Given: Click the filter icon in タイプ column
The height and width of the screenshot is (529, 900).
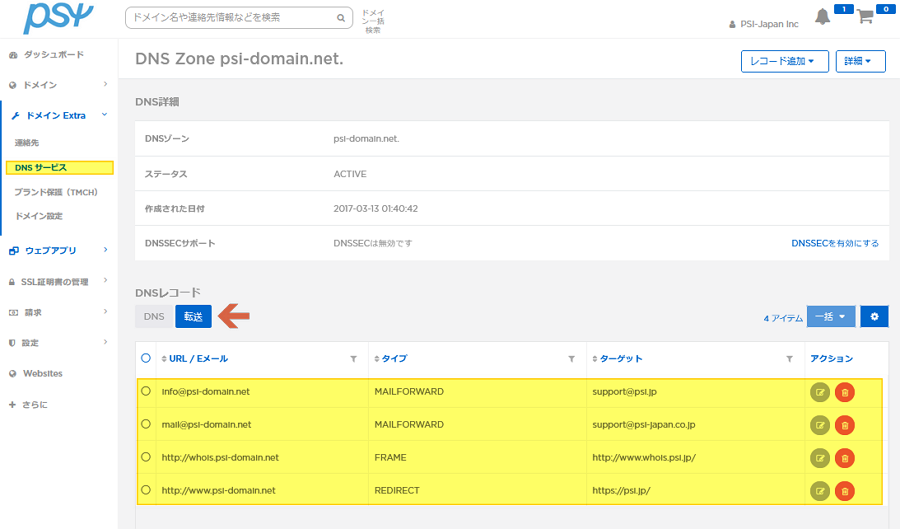Looking at the screenshot, I should [572, 359].
